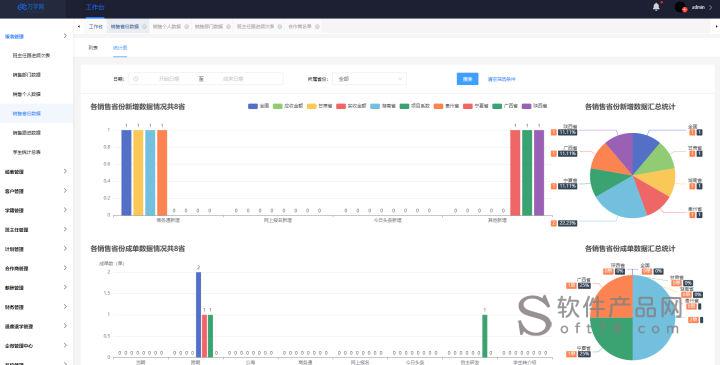
Task: Expand the 财务管理 sidebar menu
Action: point(36,307)
